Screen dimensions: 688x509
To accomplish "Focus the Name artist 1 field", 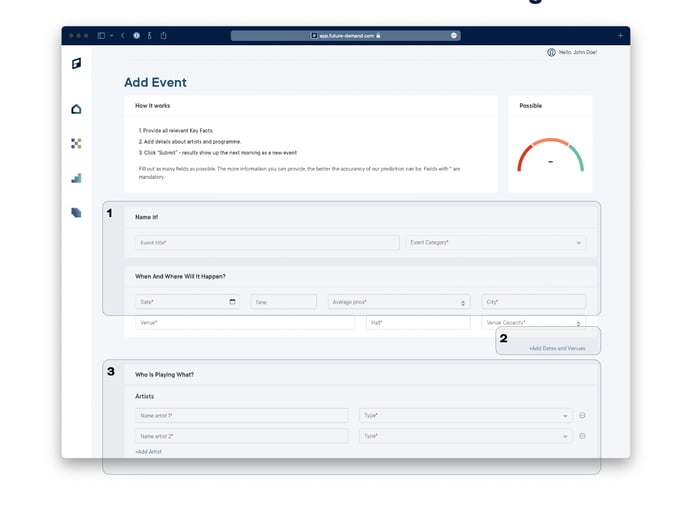I will pyautogui.click(x=242, y=415).
